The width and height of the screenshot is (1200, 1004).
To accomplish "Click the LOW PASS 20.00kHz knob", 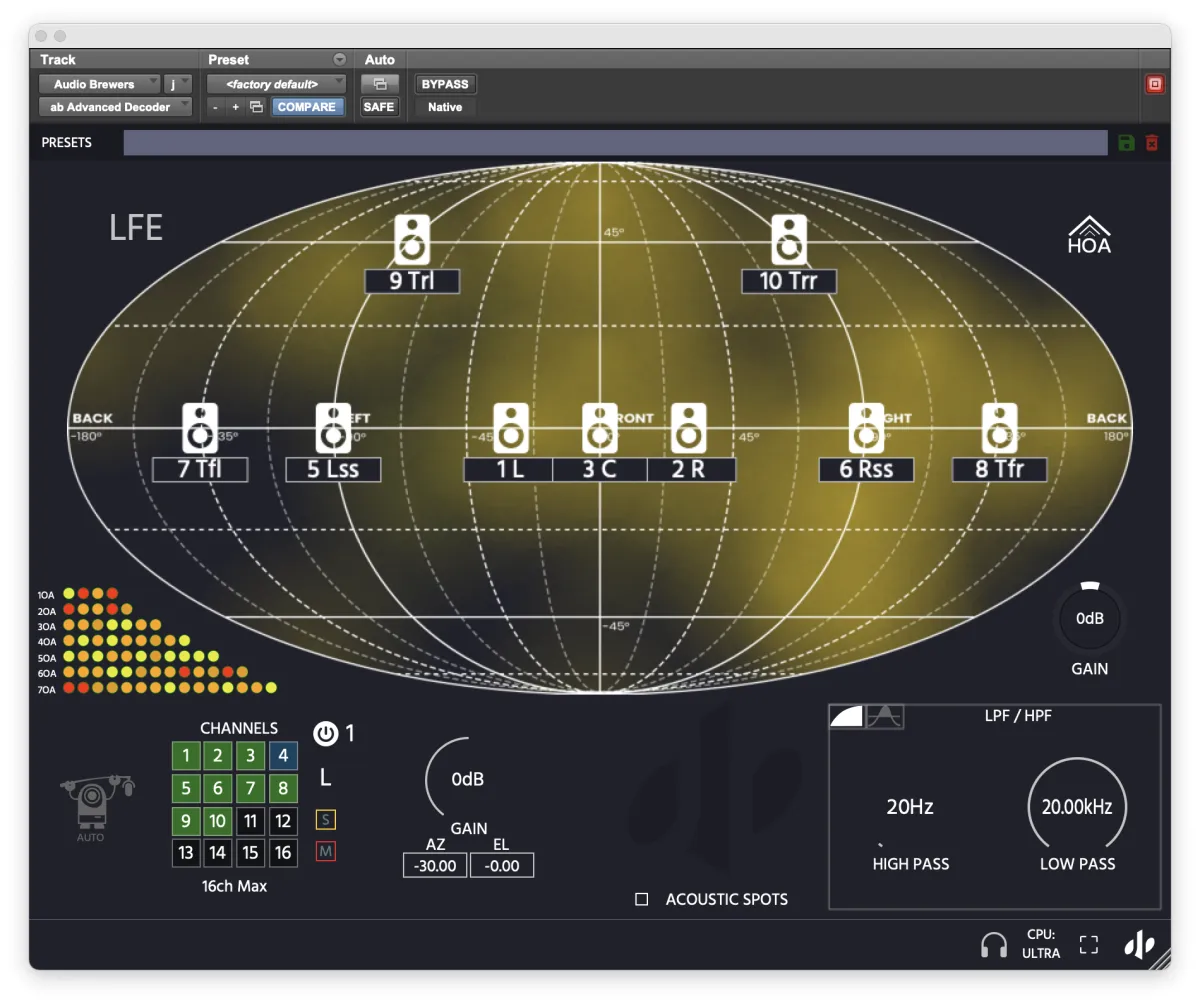I will pos(1077,806).
